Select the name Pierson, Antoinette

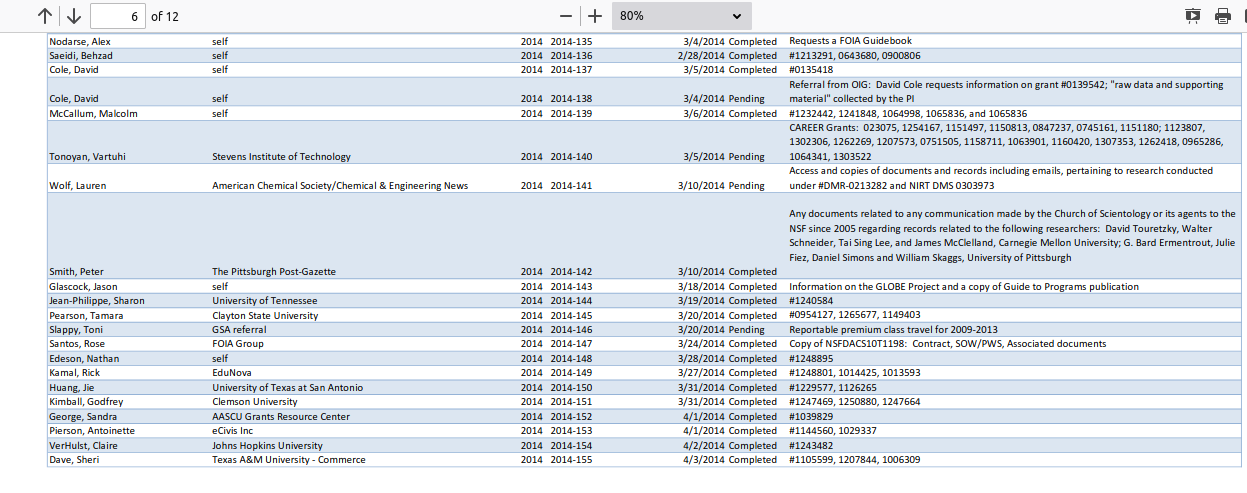[92, 431]
